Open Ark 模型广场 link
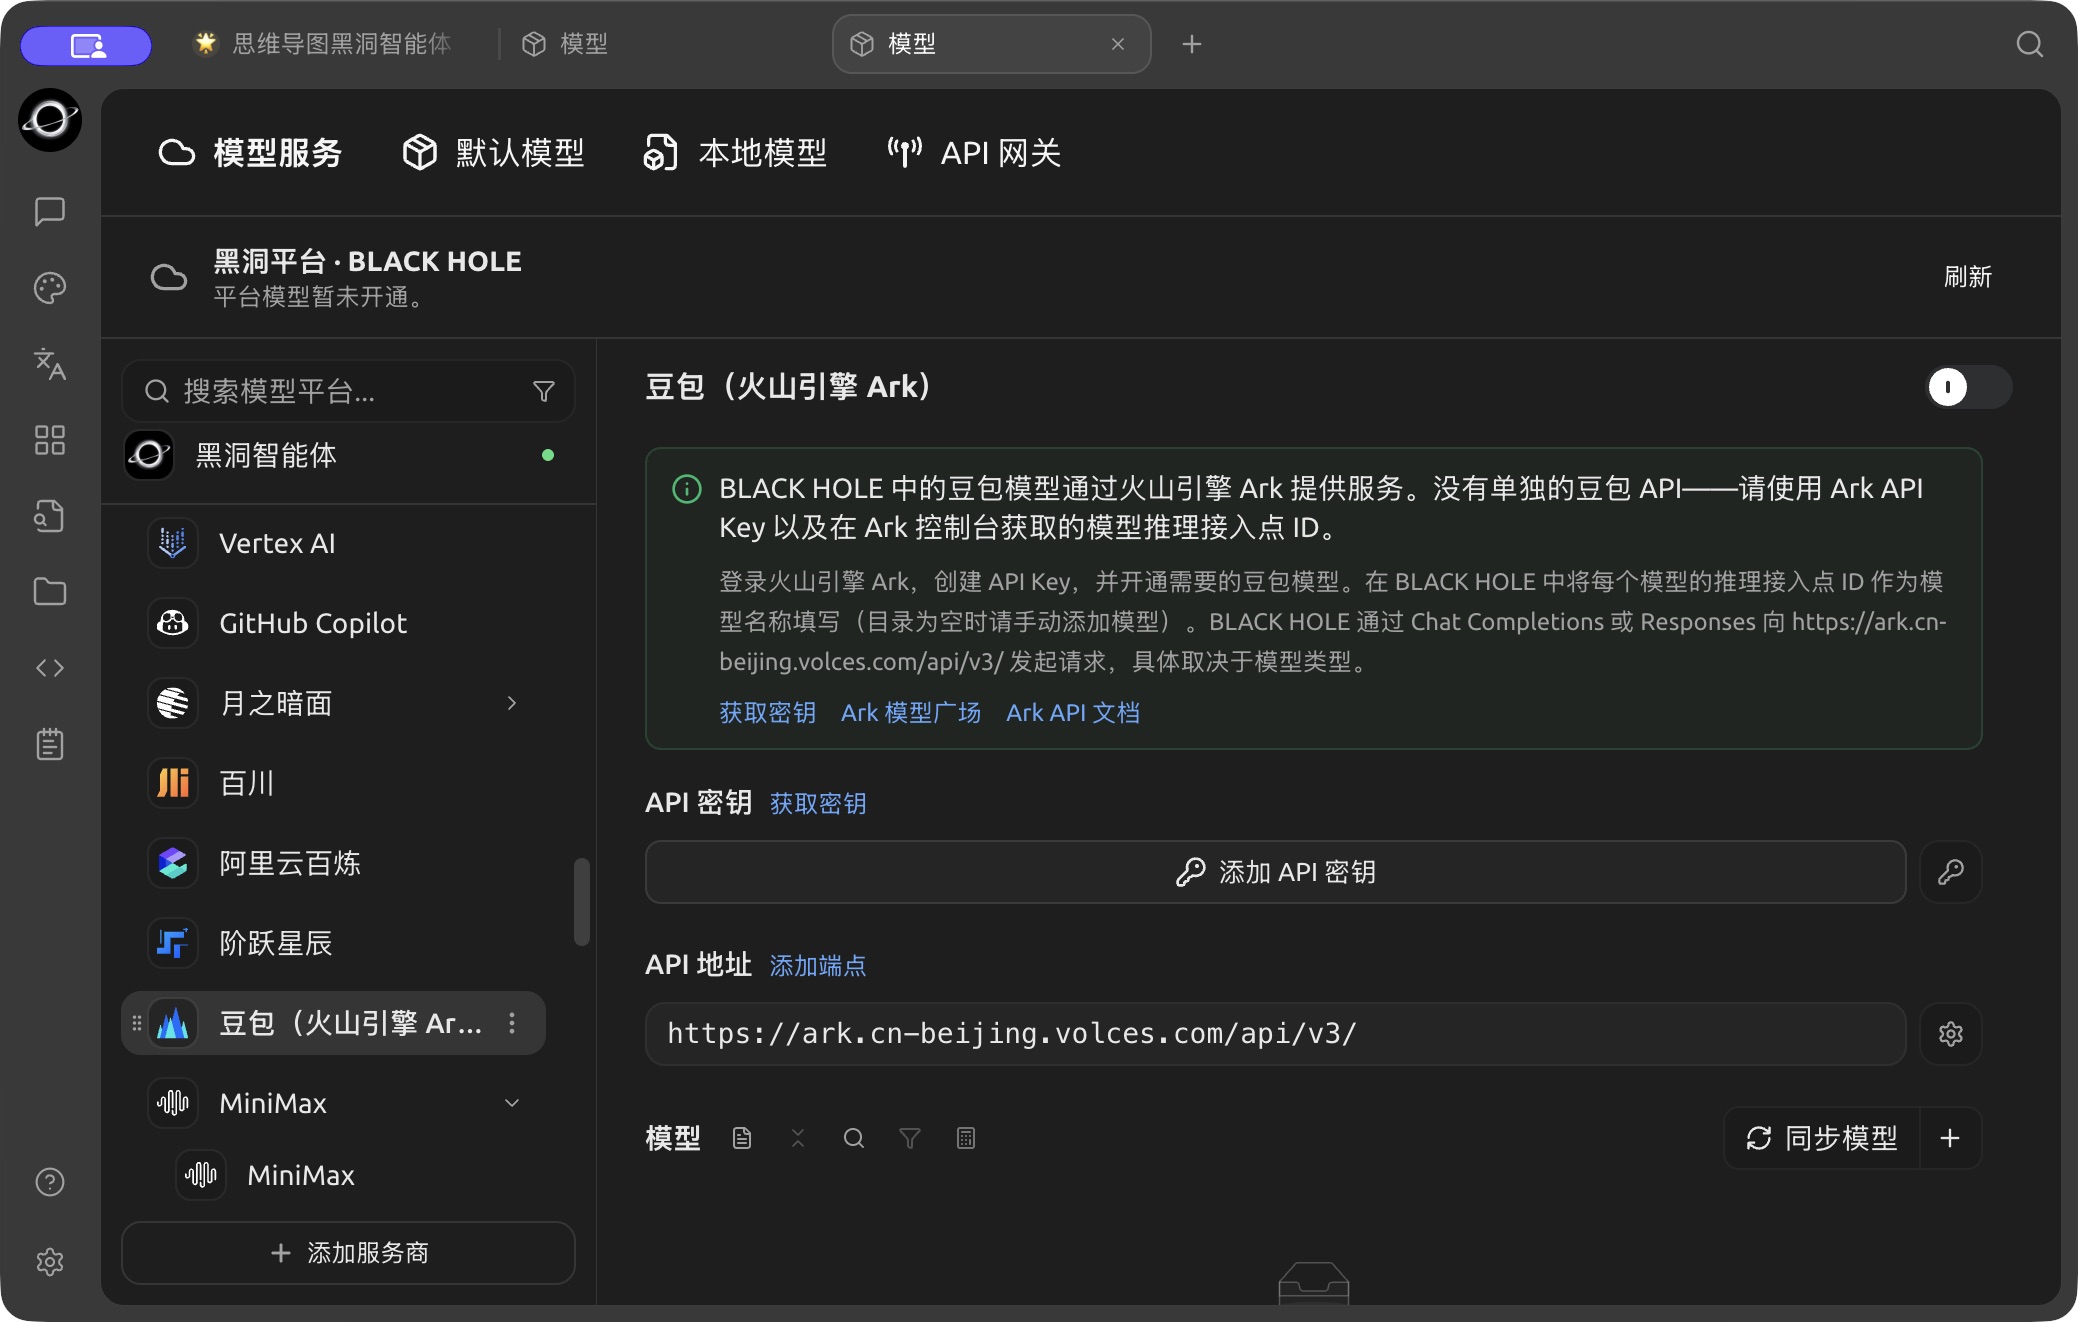2078x1322 pixels. click(911, 713)
